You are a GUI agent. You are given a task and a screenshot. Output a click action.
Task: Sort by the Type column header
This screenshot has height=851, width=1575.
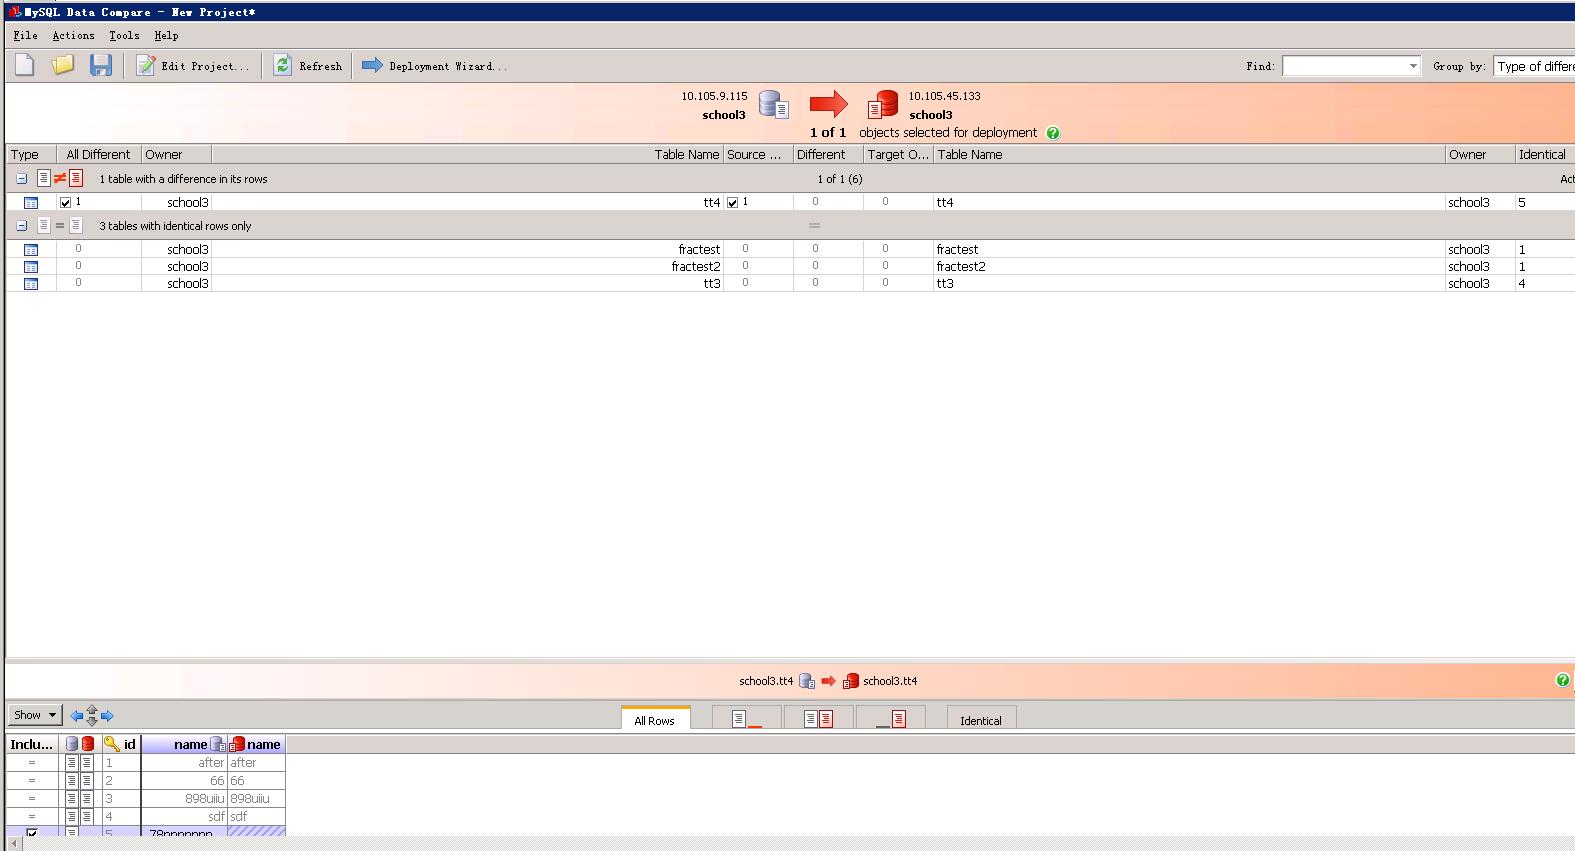31,155
